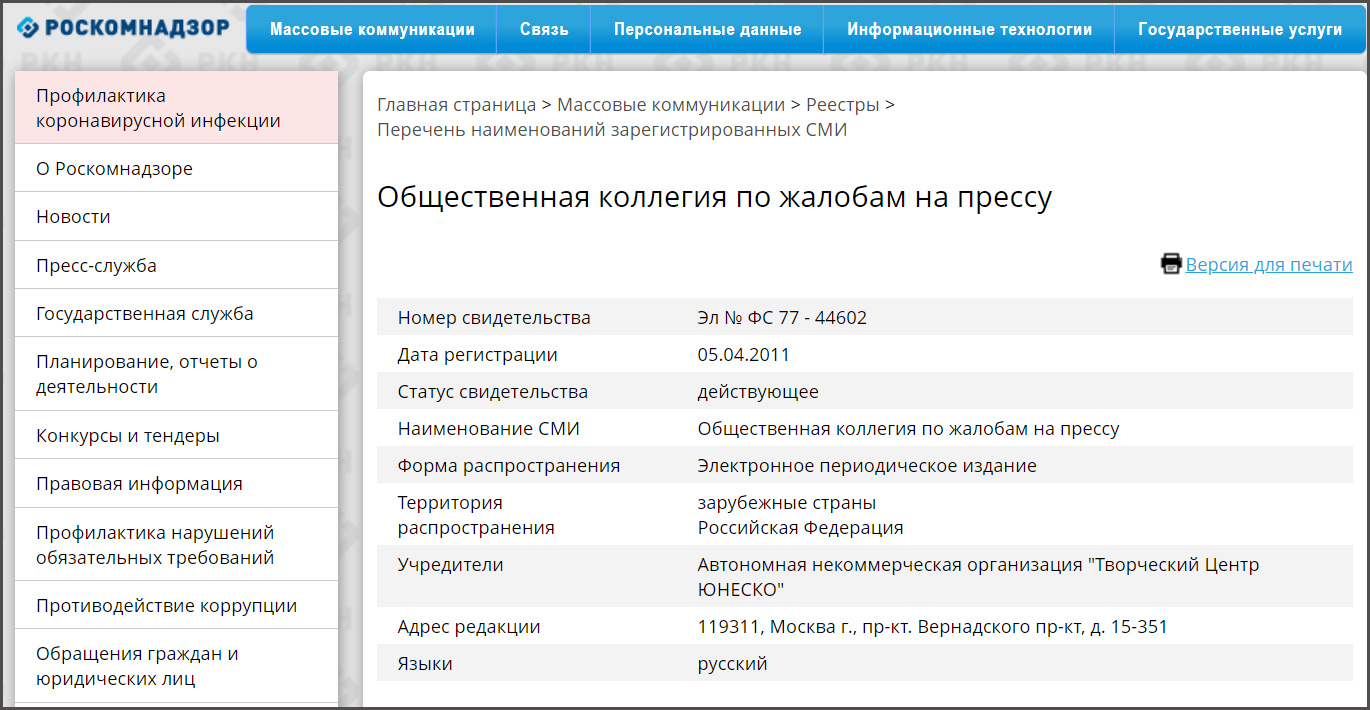Viewport: 1370px width, 710px height.
Task: Click the Учредители label
Action: point(451,565)
